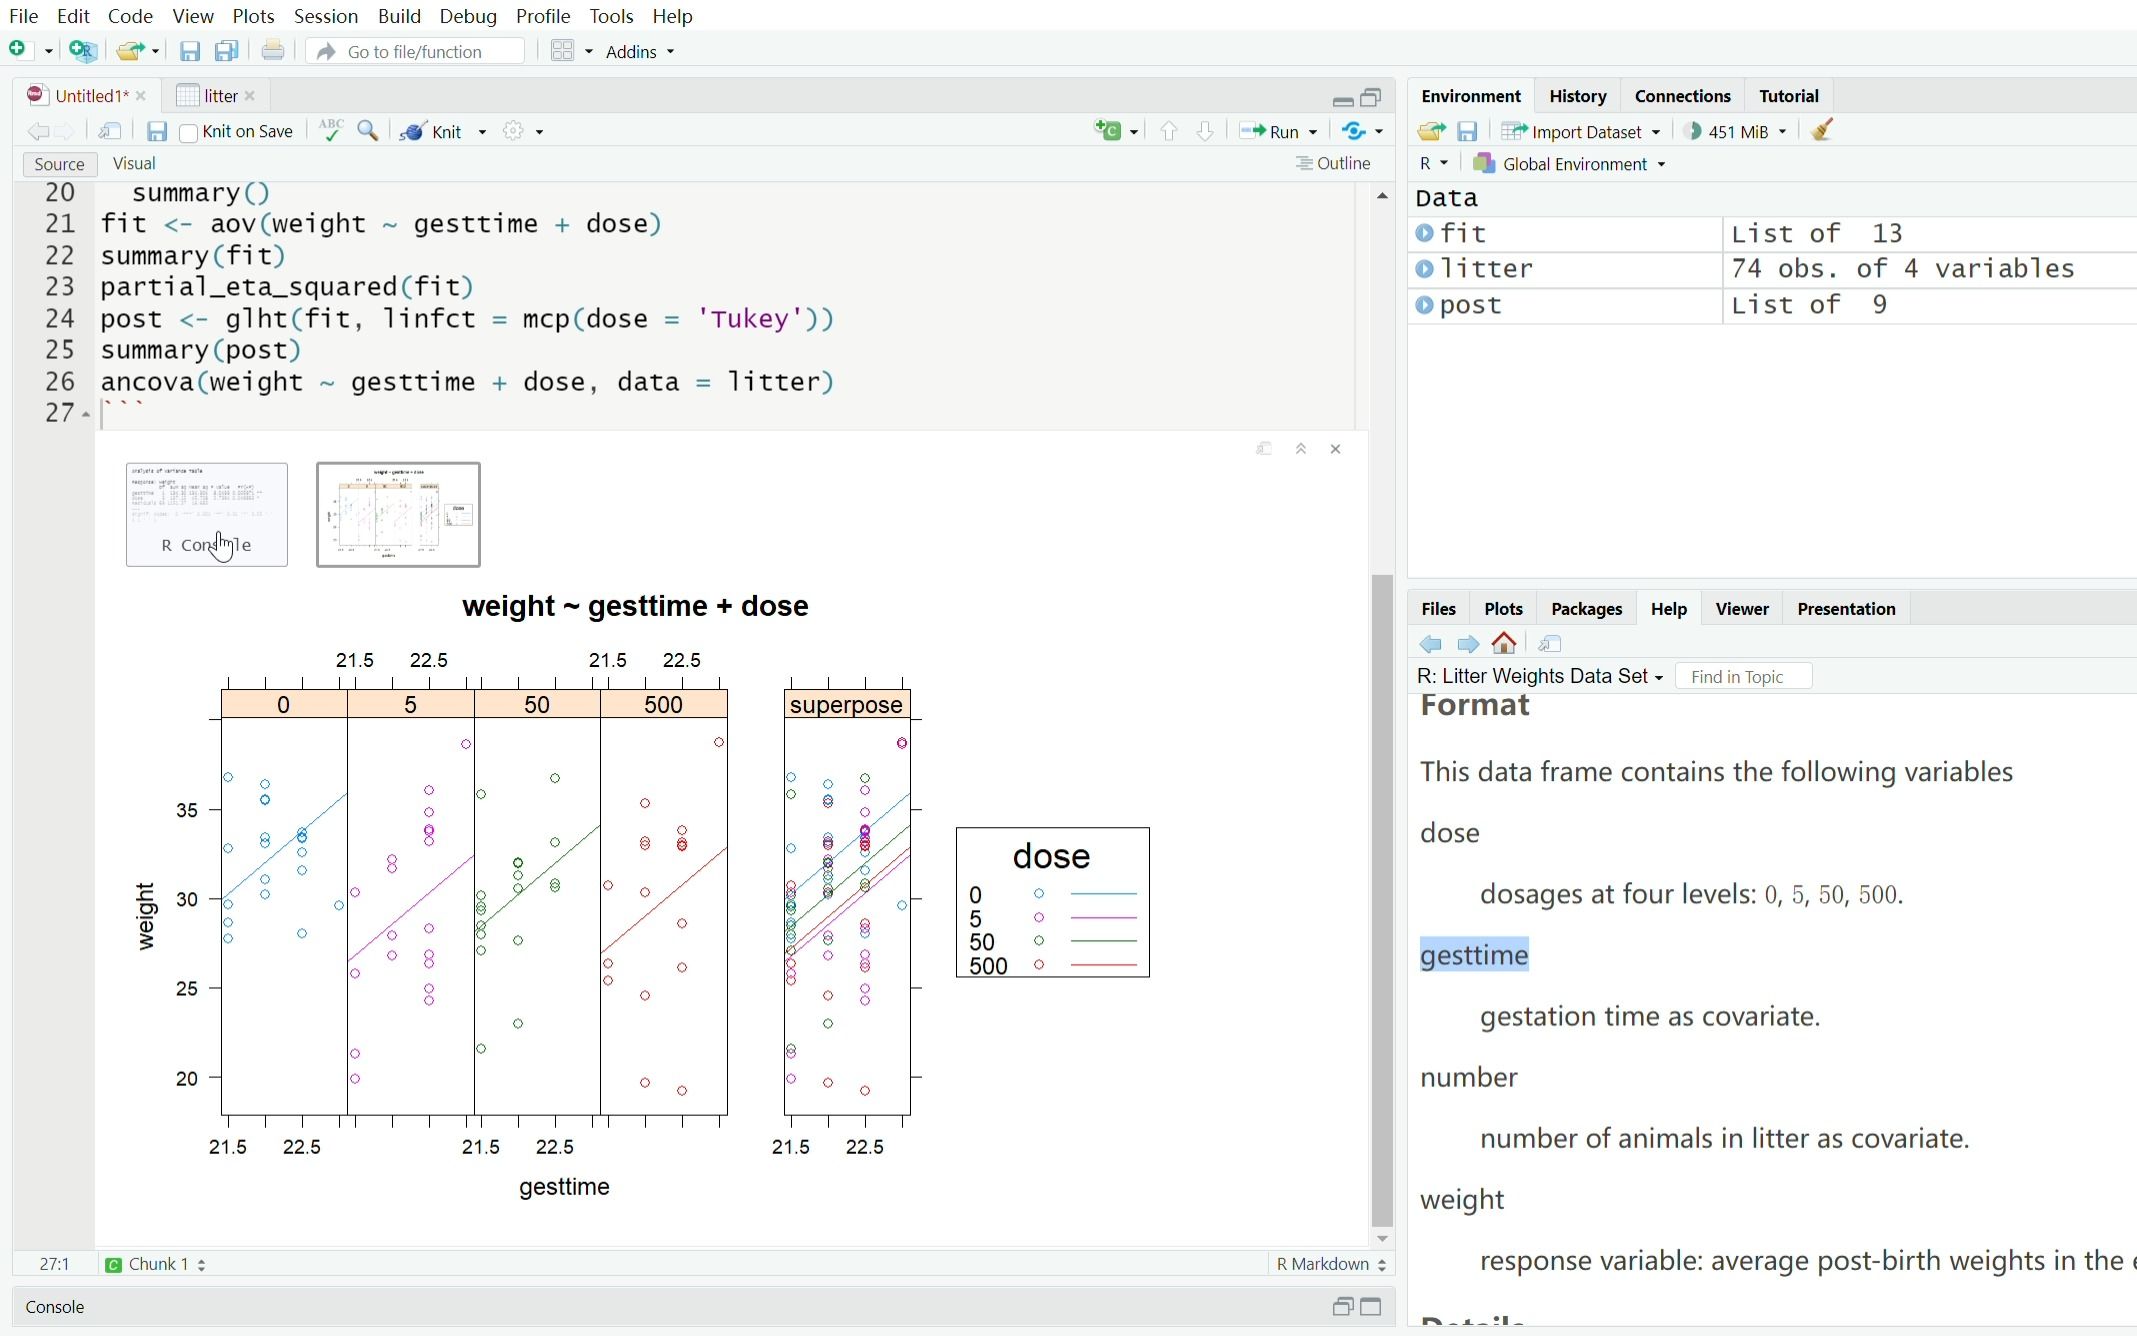Open the Plots menu in menu bar
Screen dimensions: 2137x1336
click(x=253, y=16)
